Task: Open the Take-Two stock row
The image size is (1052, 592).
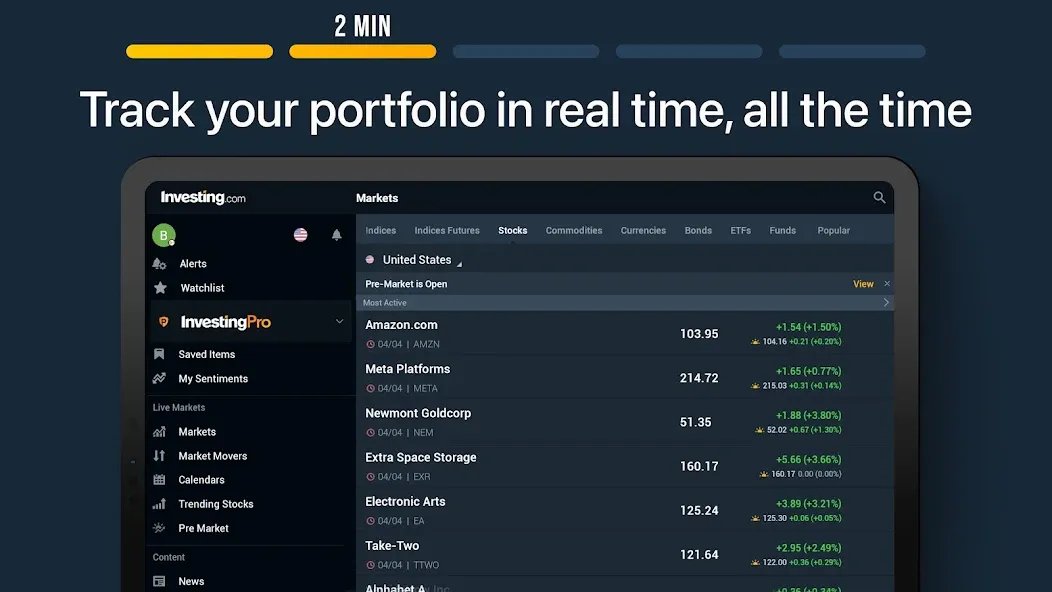Action: (625, 554)
